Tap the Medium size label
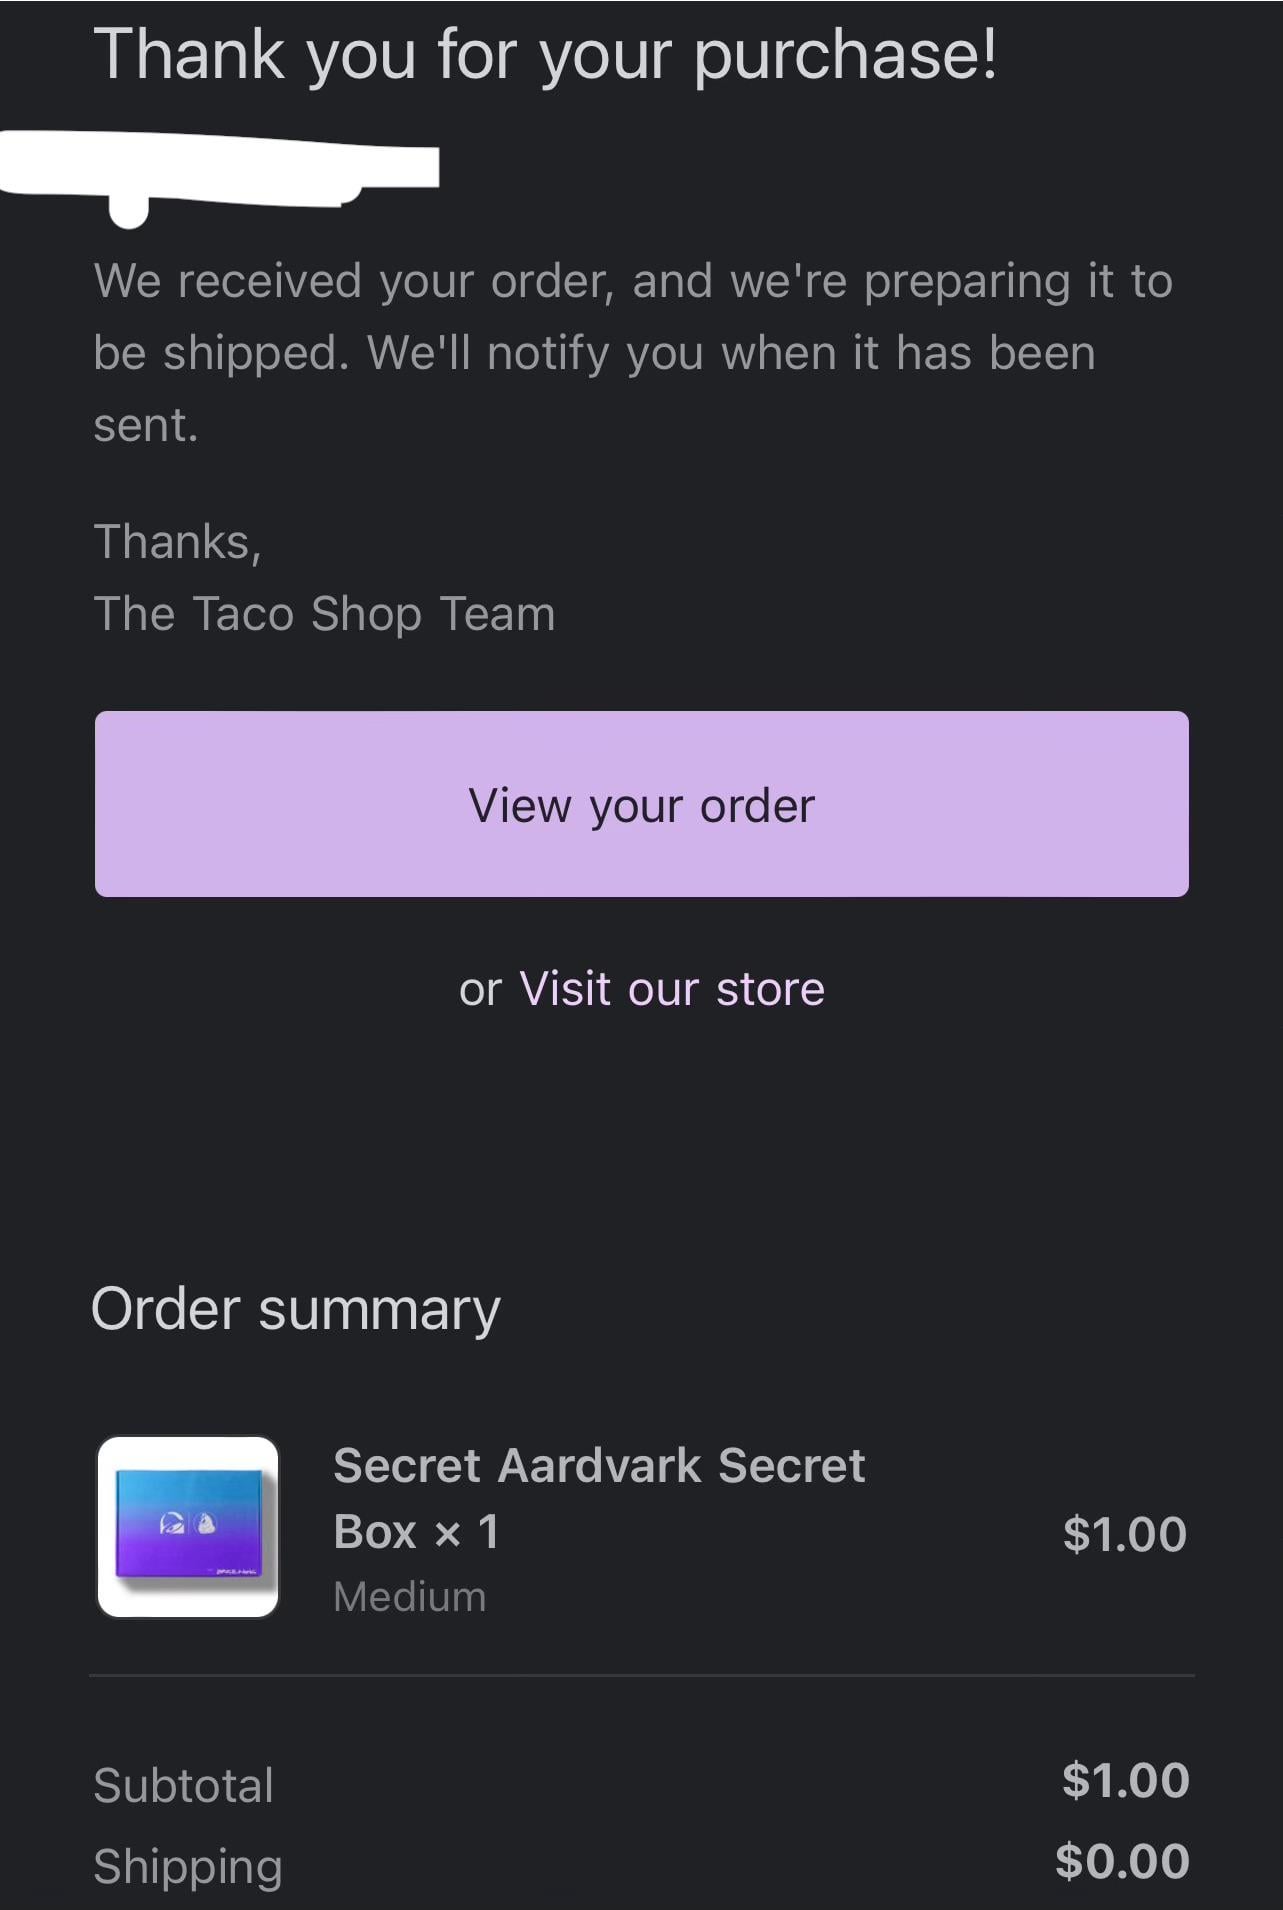This screenshot has width=1283, height=1910. coord(410,1597)
